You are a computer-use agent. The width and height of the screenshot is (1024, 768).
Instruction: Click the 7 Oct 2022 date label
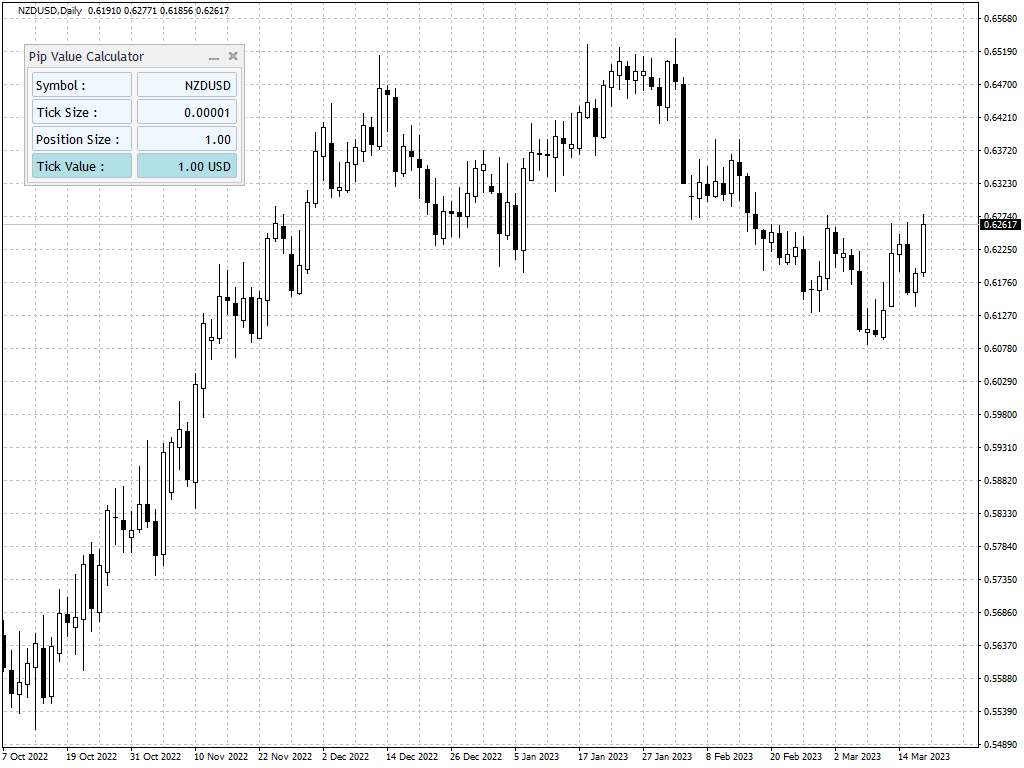25,756
